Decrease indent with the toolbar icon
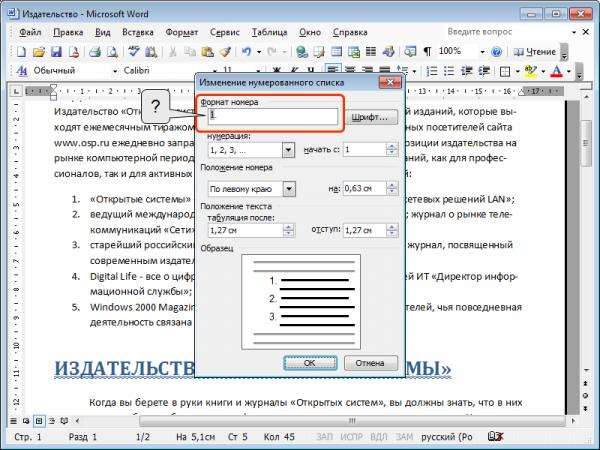Image resolution: width=600 pixels, height=450 pixels. [466, 71]
